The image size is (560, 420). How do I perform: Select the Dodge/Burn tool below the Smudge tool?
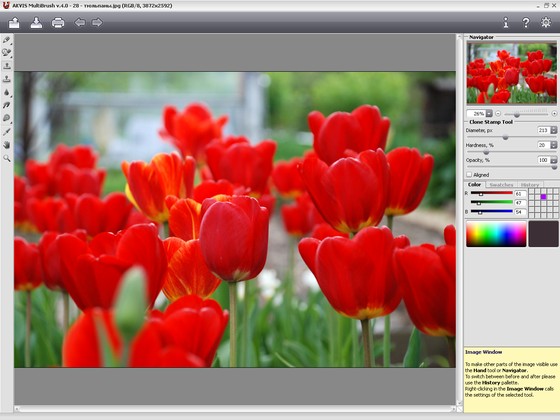click(7, 118)
